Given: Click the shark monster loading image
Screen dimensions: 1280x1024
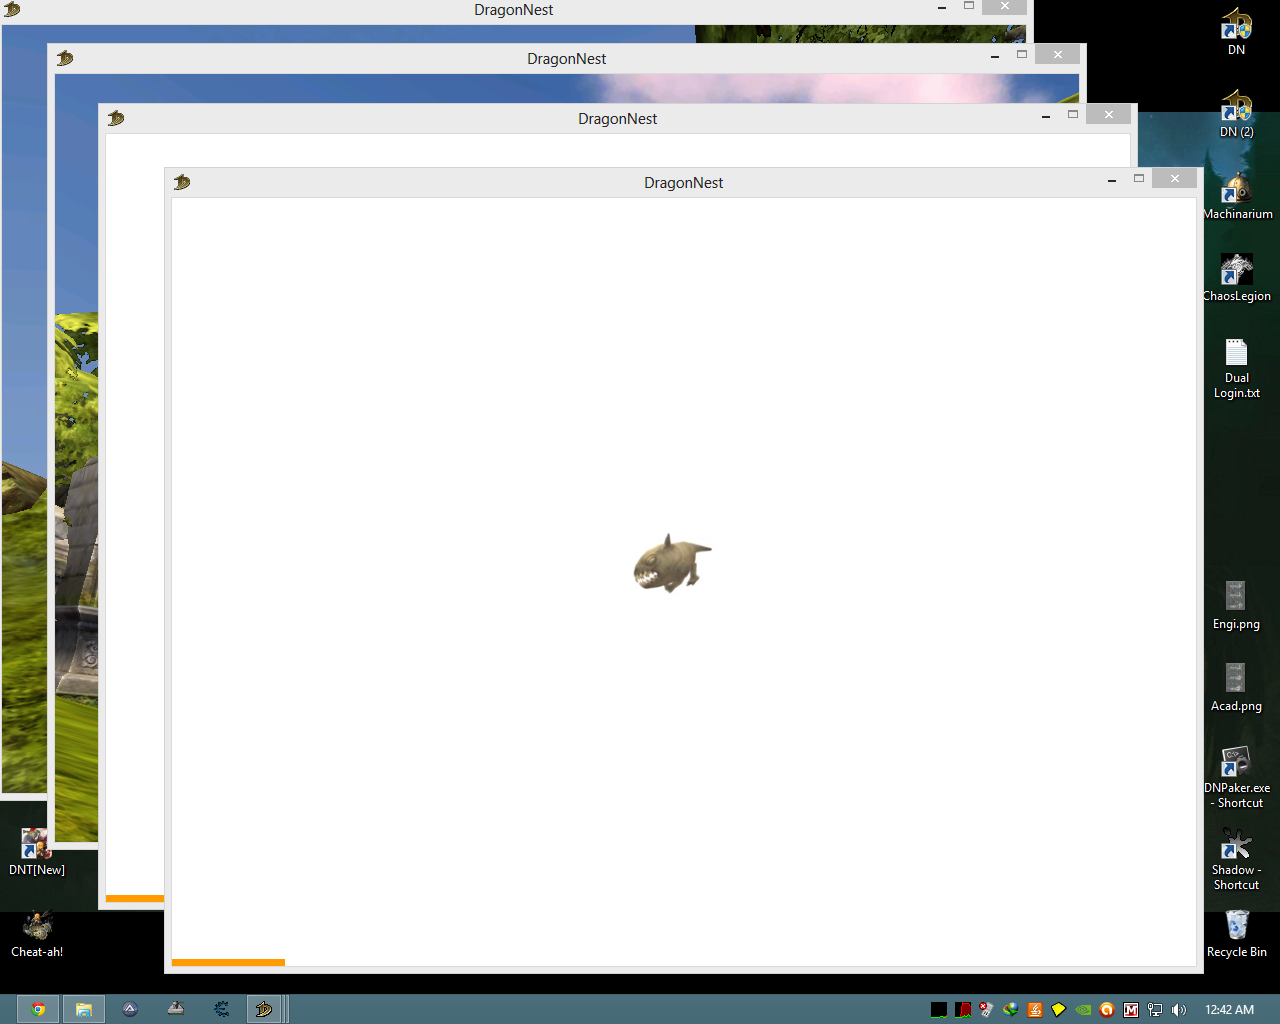Looking at the screenshot, I should [x=672, y=563].
